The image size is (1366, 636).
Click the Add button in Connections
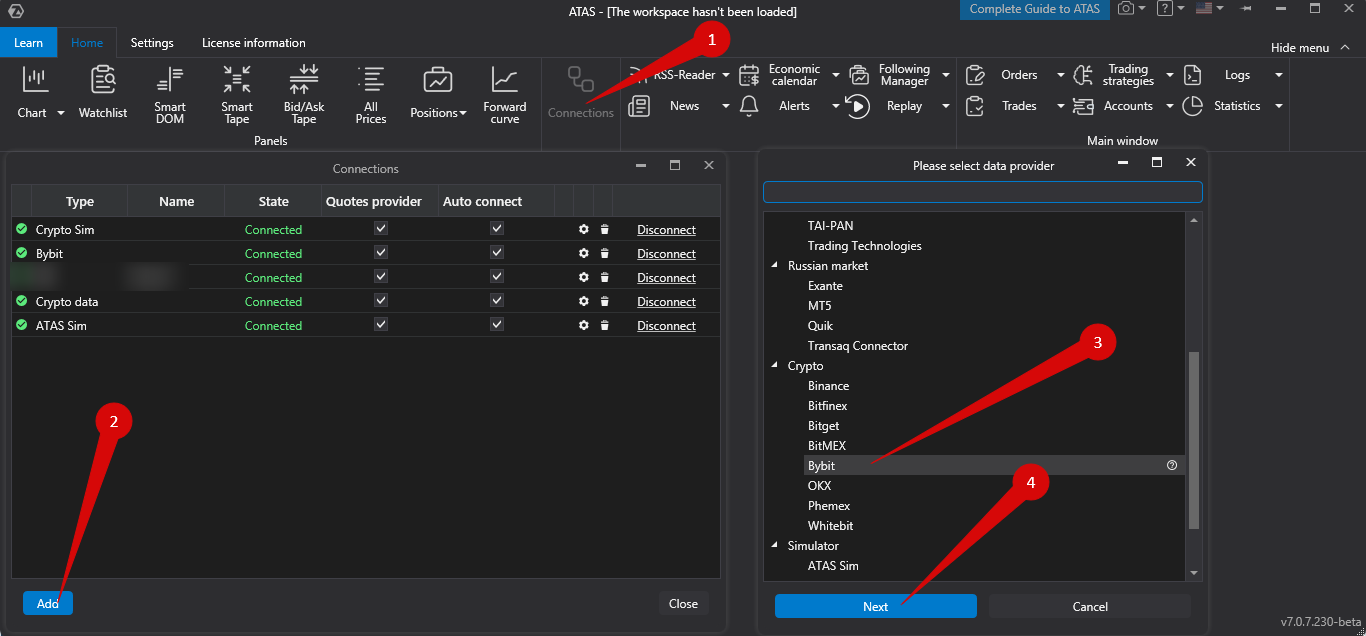coord(48,603)
